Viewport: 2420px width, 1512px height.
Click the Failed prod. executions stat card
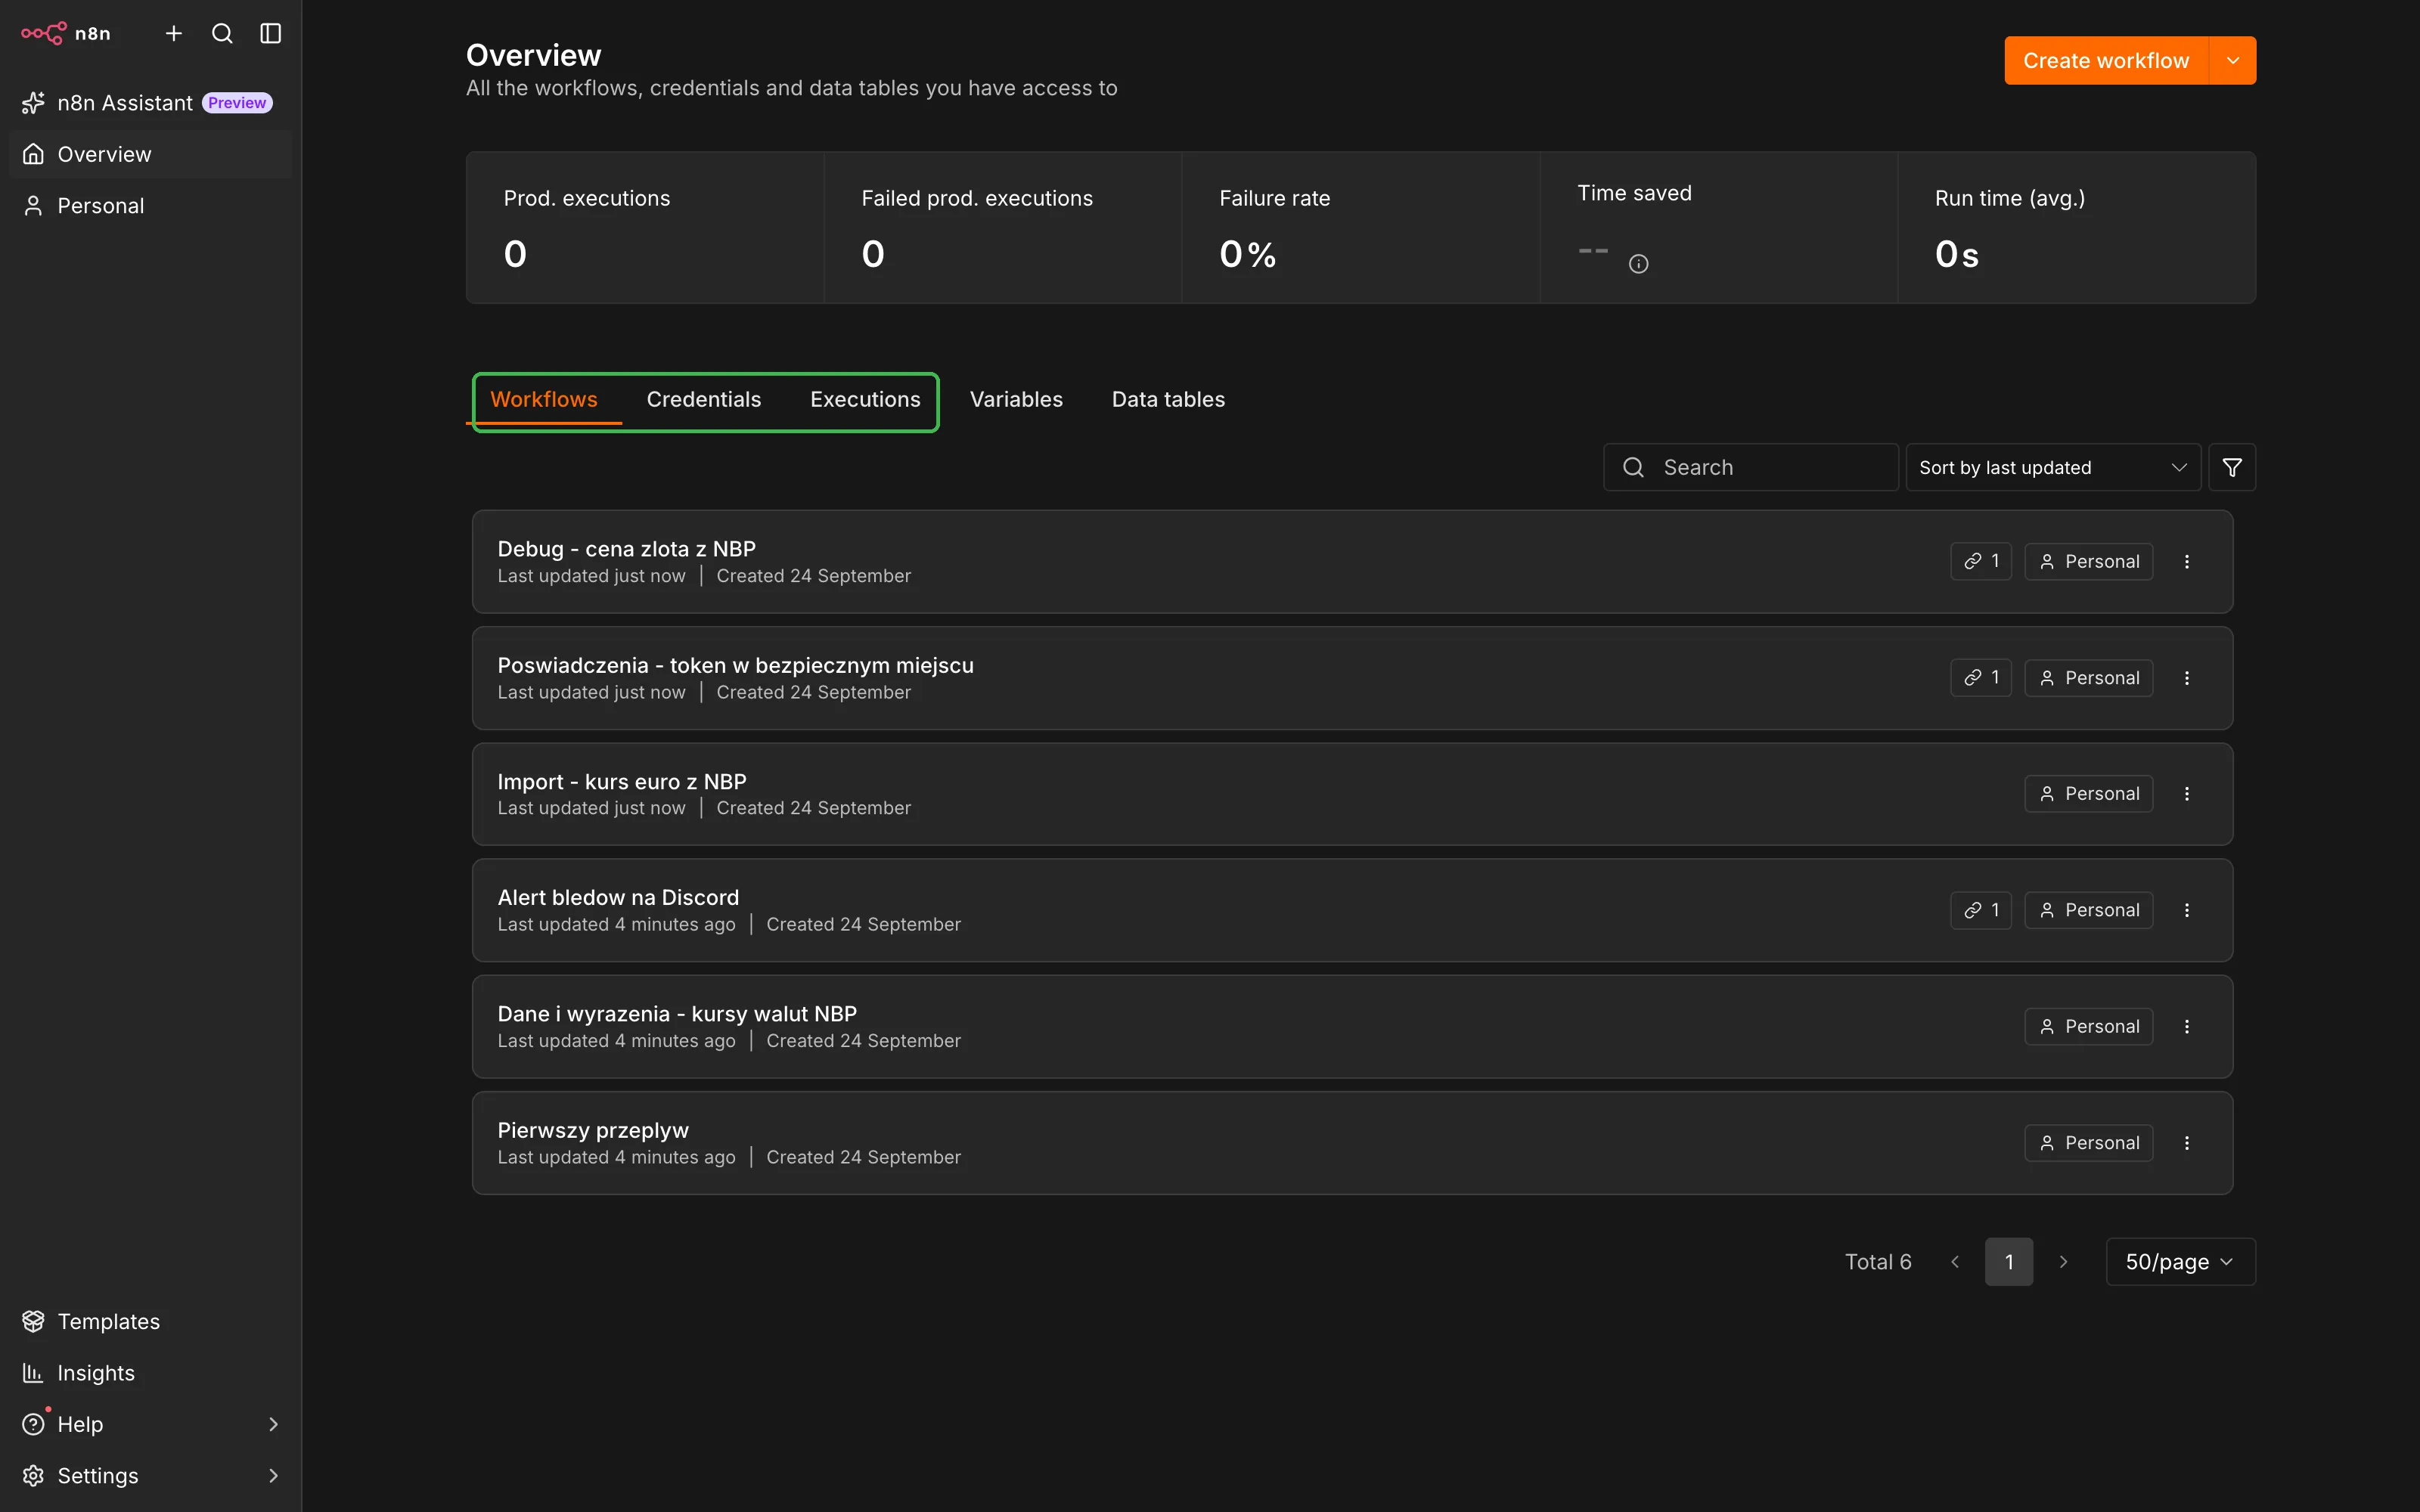[1003, 228]
